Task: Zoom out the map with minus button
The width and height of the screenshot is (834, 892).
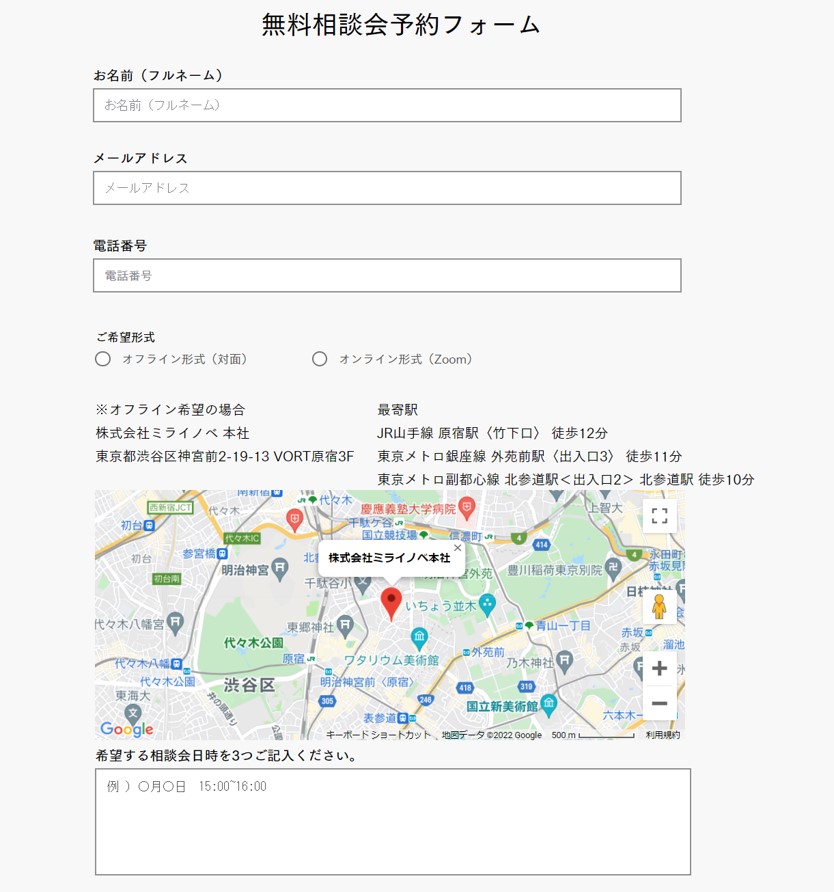Action: tap(659, 703)
